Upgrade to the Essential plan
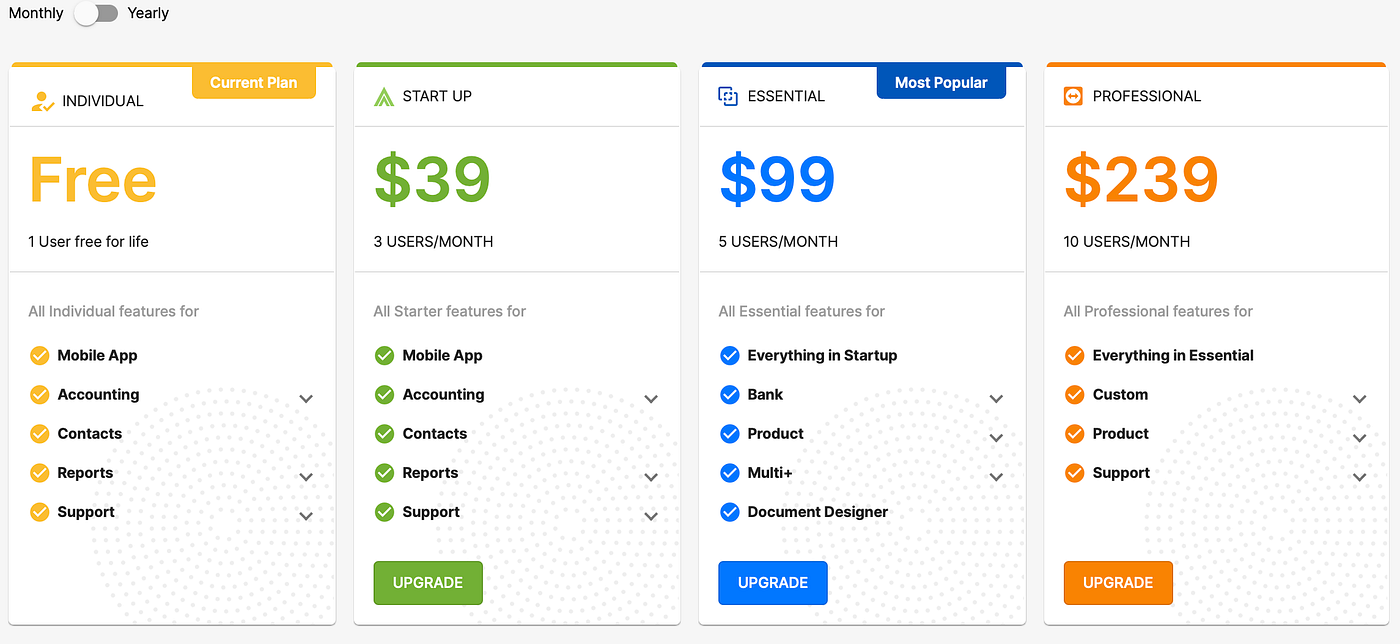The image size is (1400, 644). pyautogui.click(x=773, y=583)
